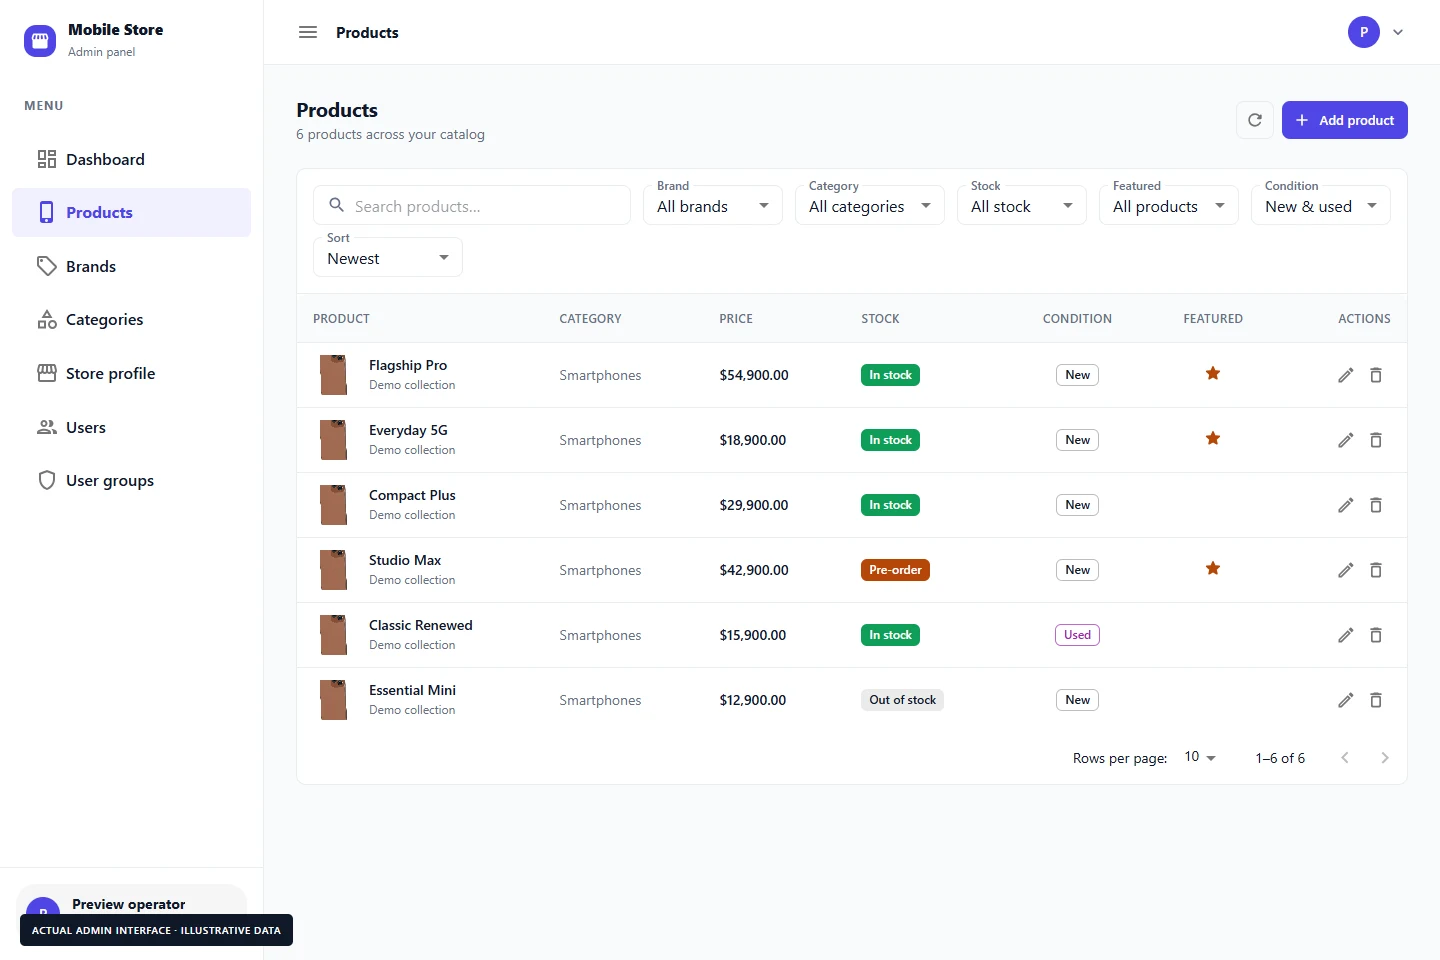Screen dimensions: 1440x960
Task: Edit the Everyday 5G product
Action: point(1346,440)
